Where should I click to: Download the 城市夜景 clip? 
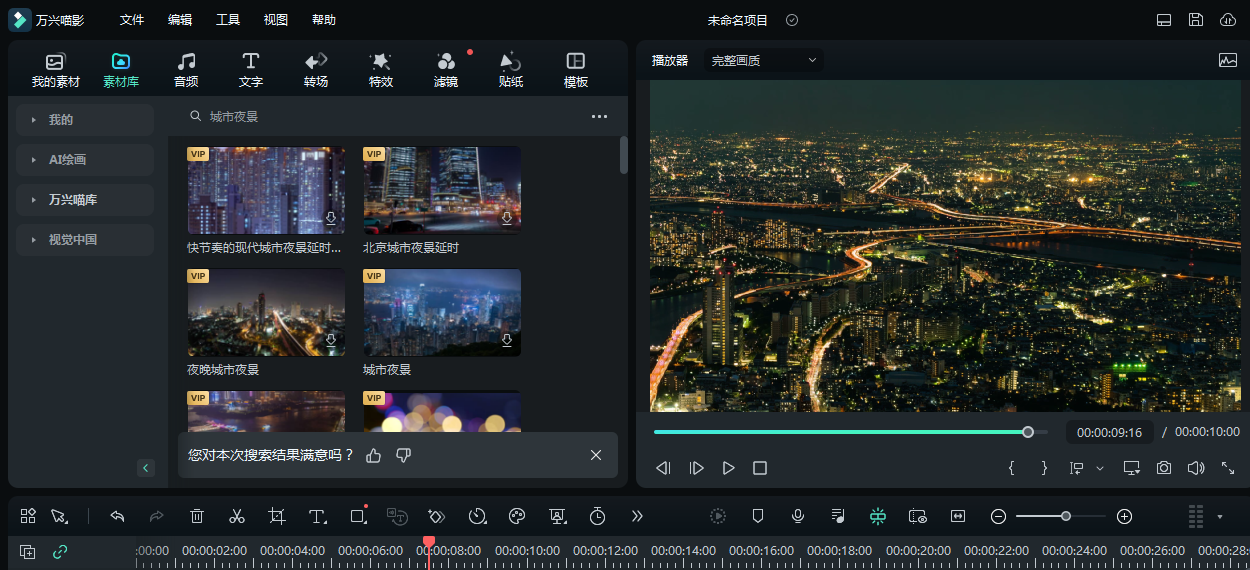click(x=507, y=340)
